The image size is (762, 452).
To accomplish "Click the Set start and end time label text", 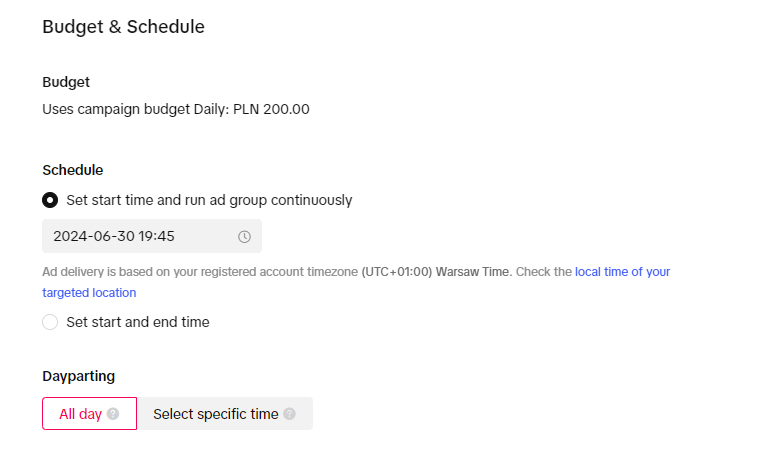I will tap(138, 322).
